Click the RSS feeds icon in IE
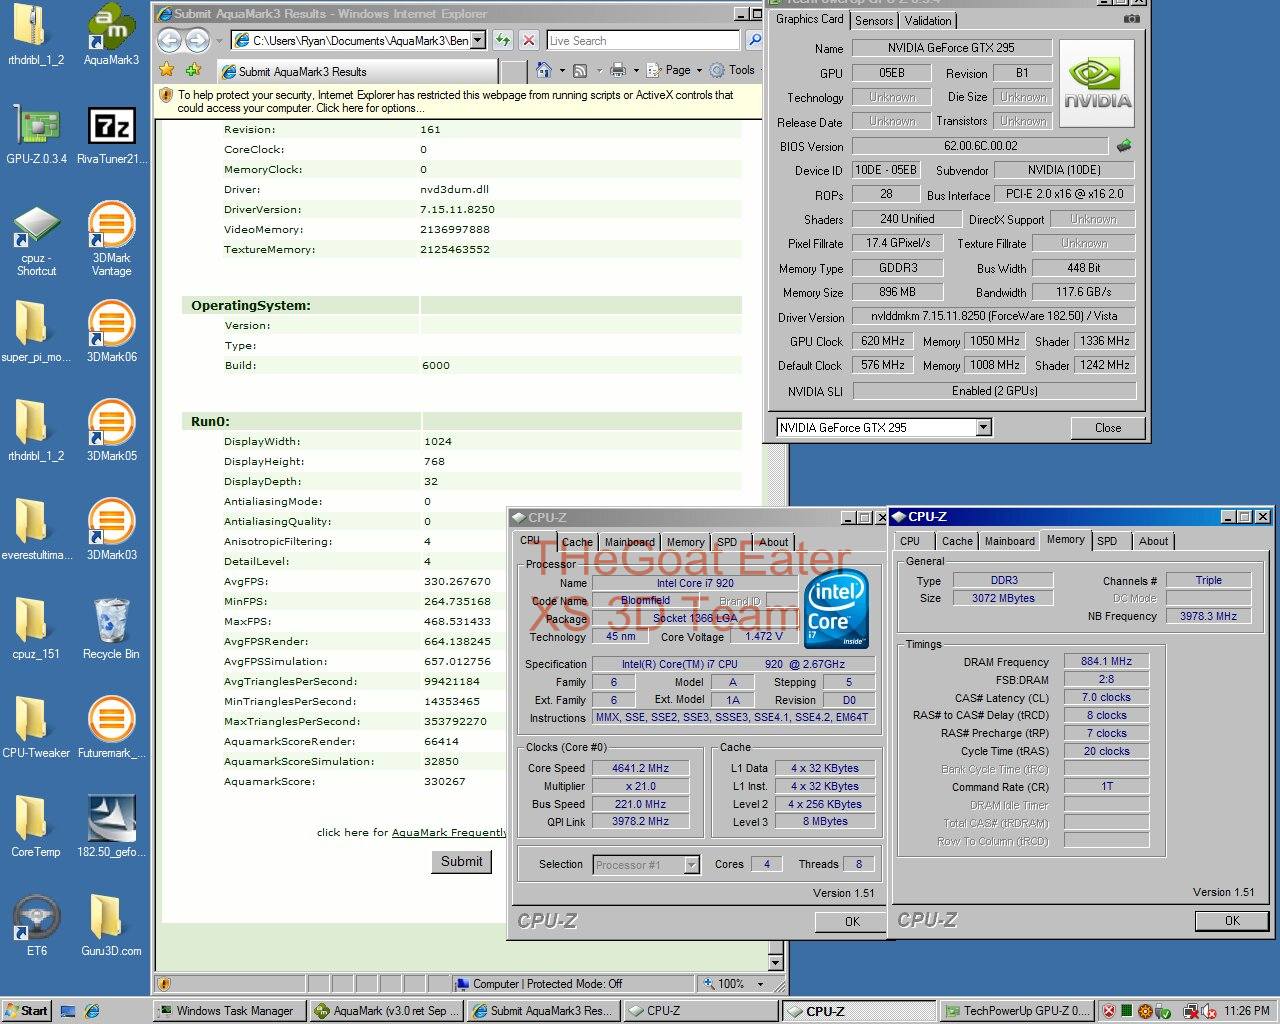This screenshot has width=1280, height=1024. point(579,70)
